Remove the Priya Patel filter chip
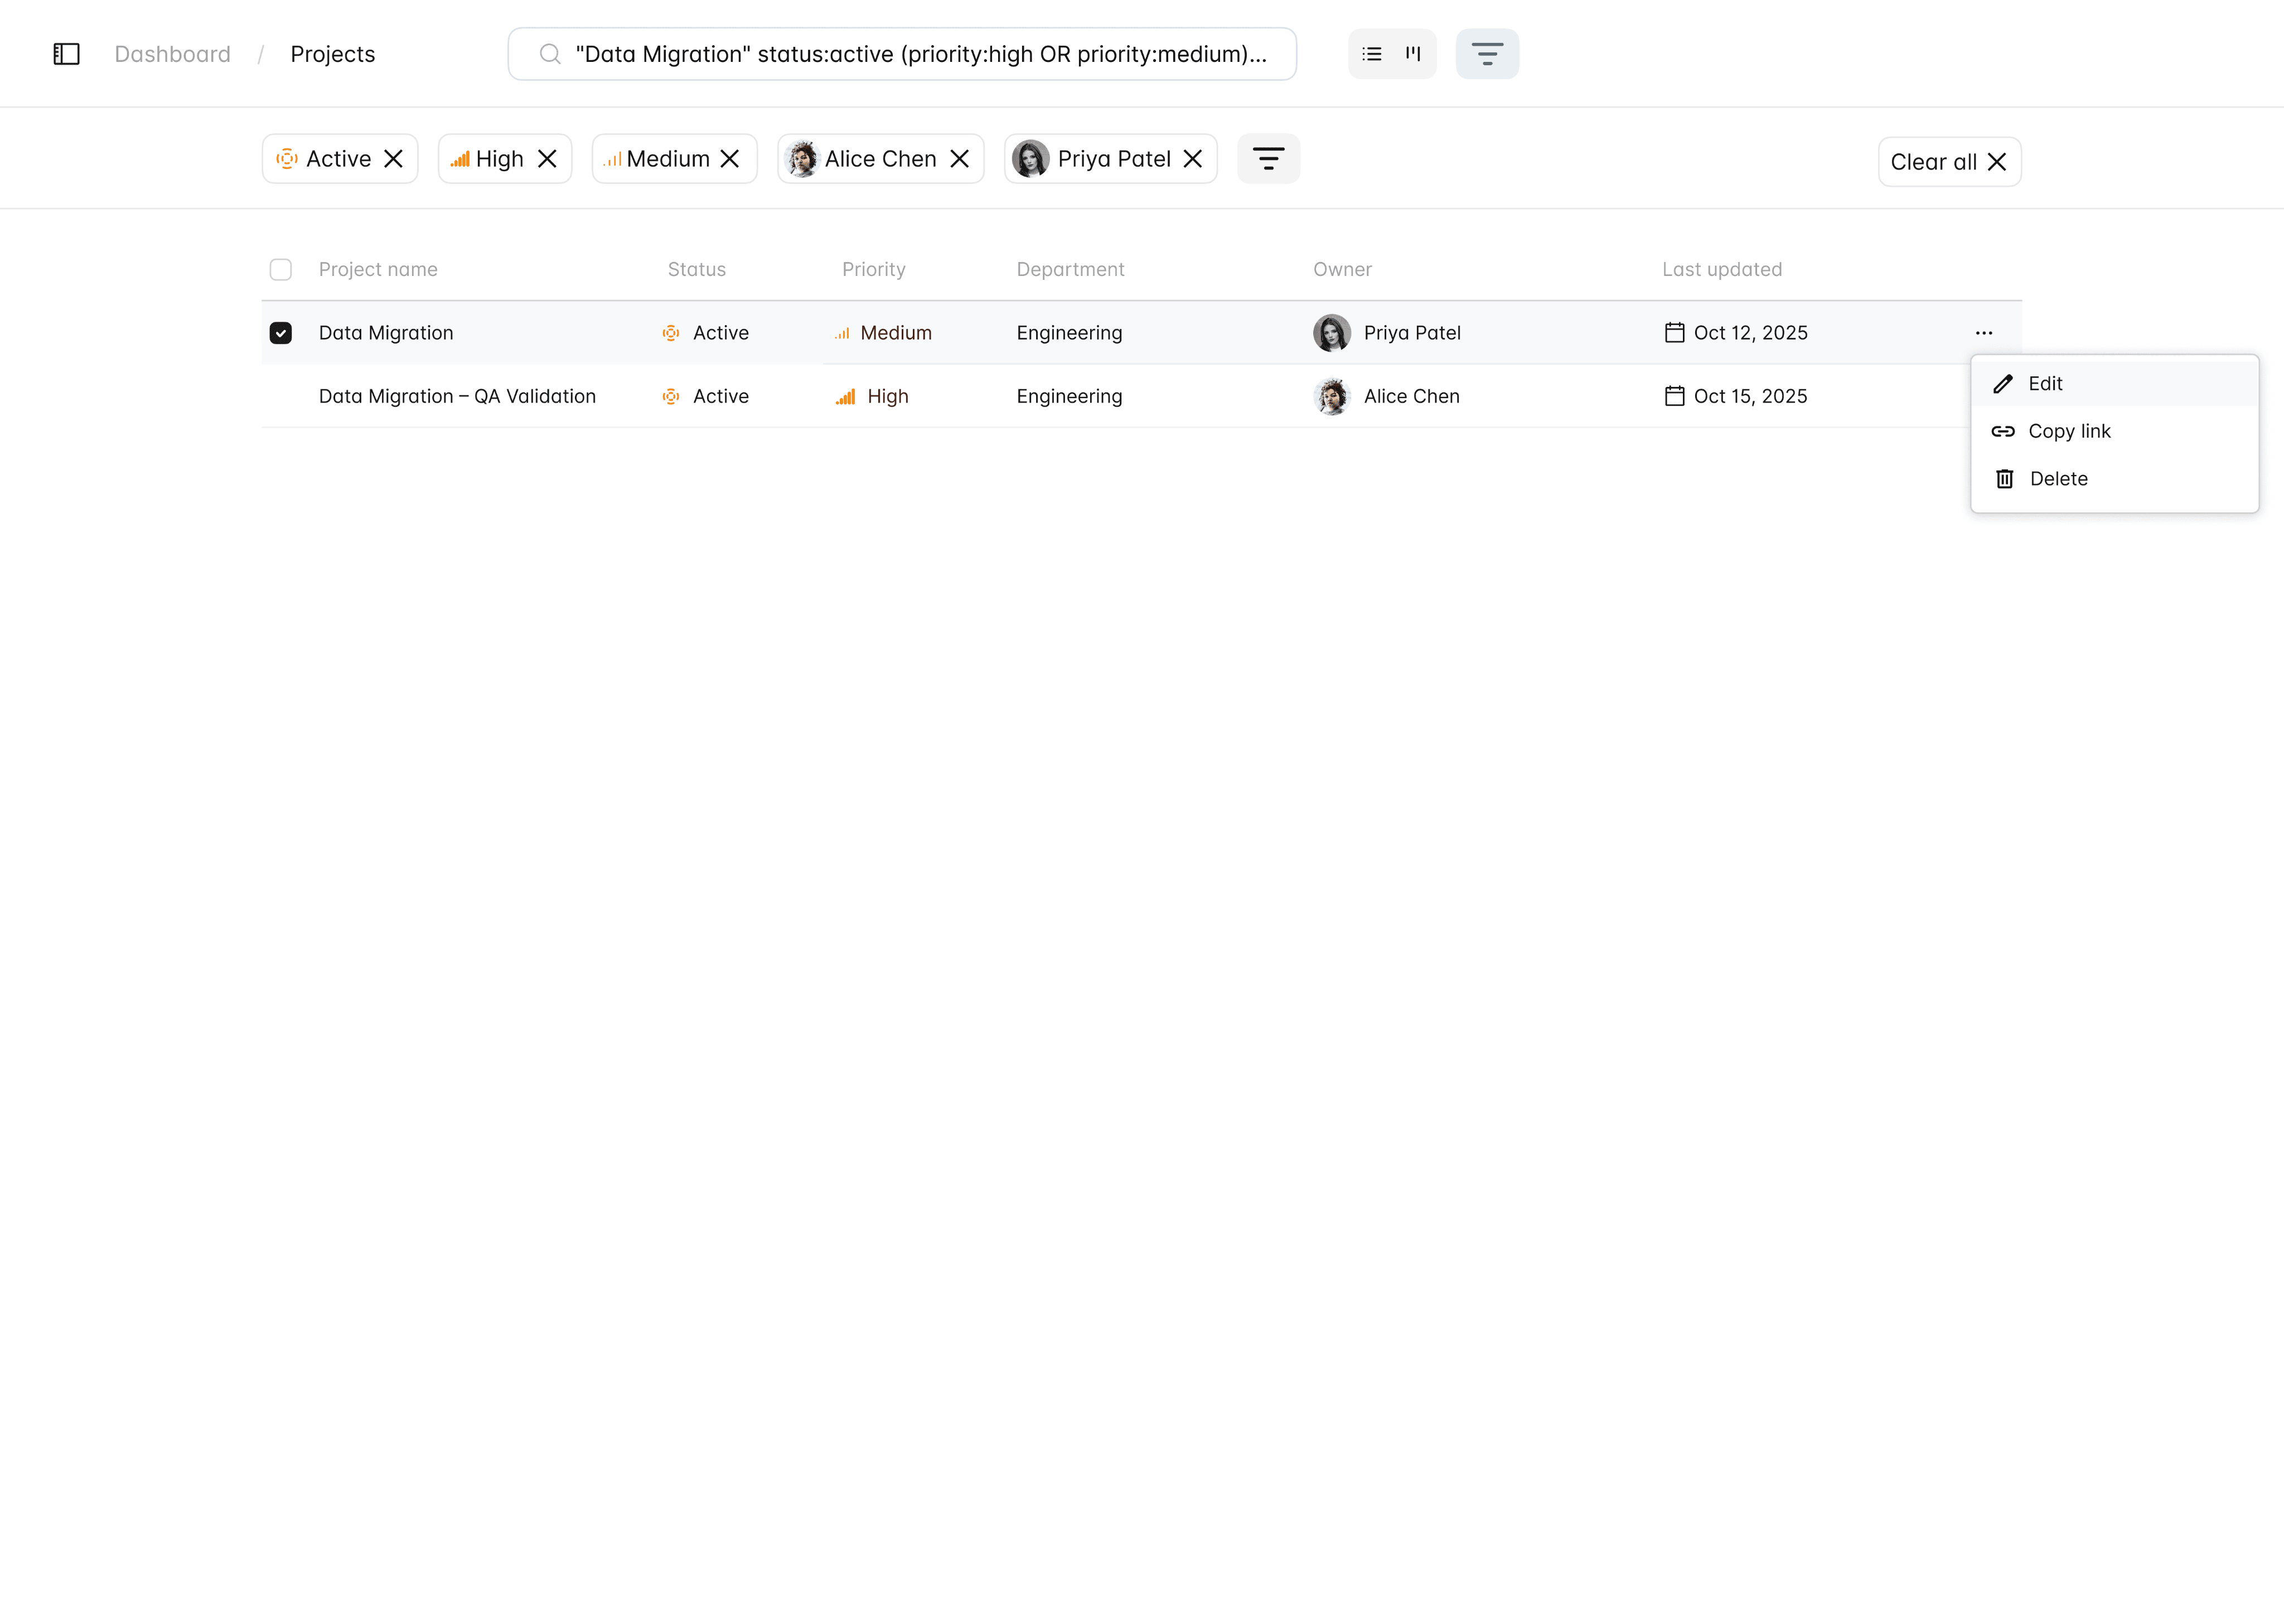Screen dimensions: 2284x1624 (1193, 159)
